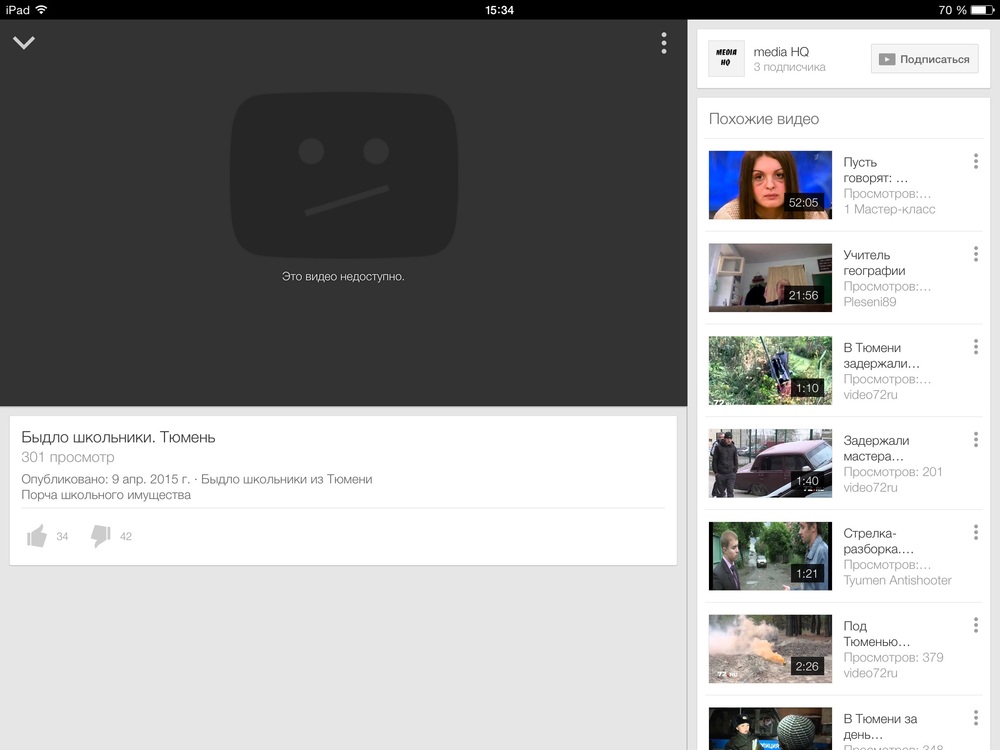This screenshot has width=1000, height=750.
Task: Open the 'Стрелка-разборка….' video title
Action: pos(878,541)
